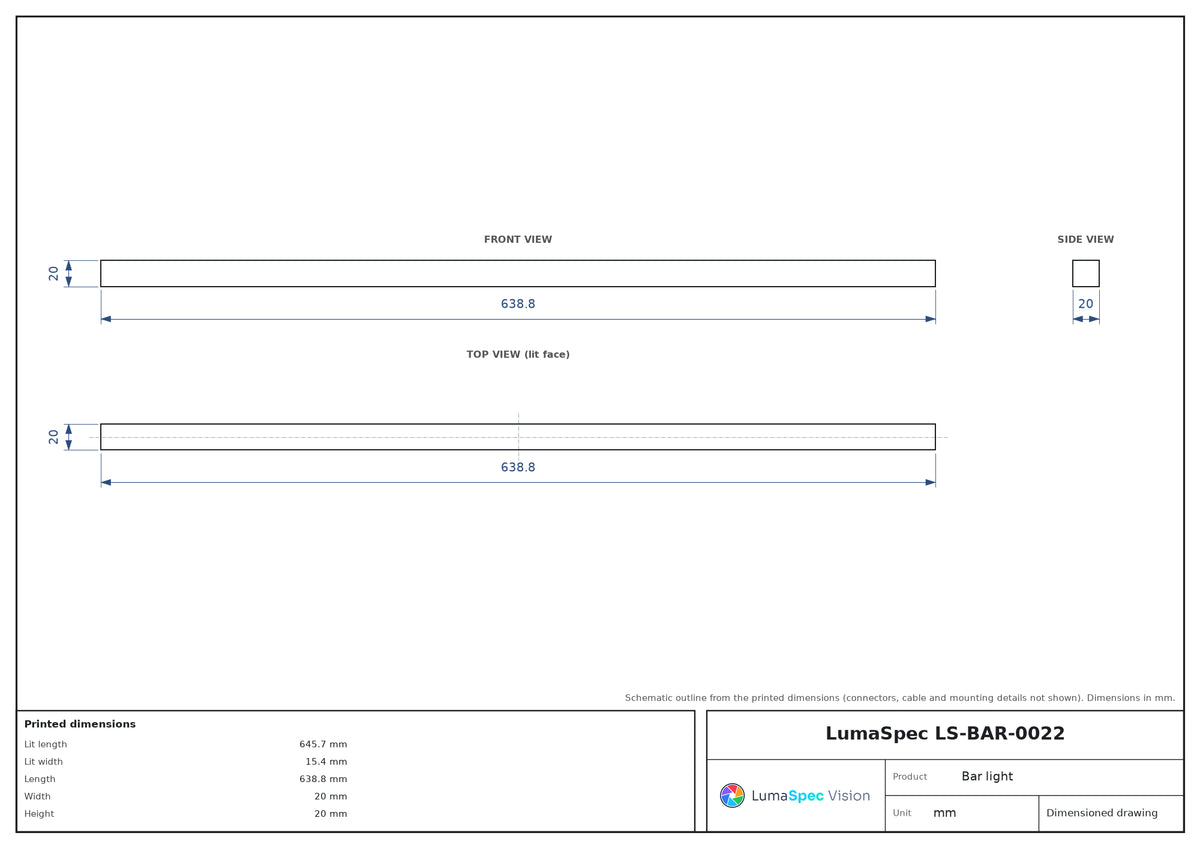Click the Lit width 15.4 mm value

pos(326,762)
